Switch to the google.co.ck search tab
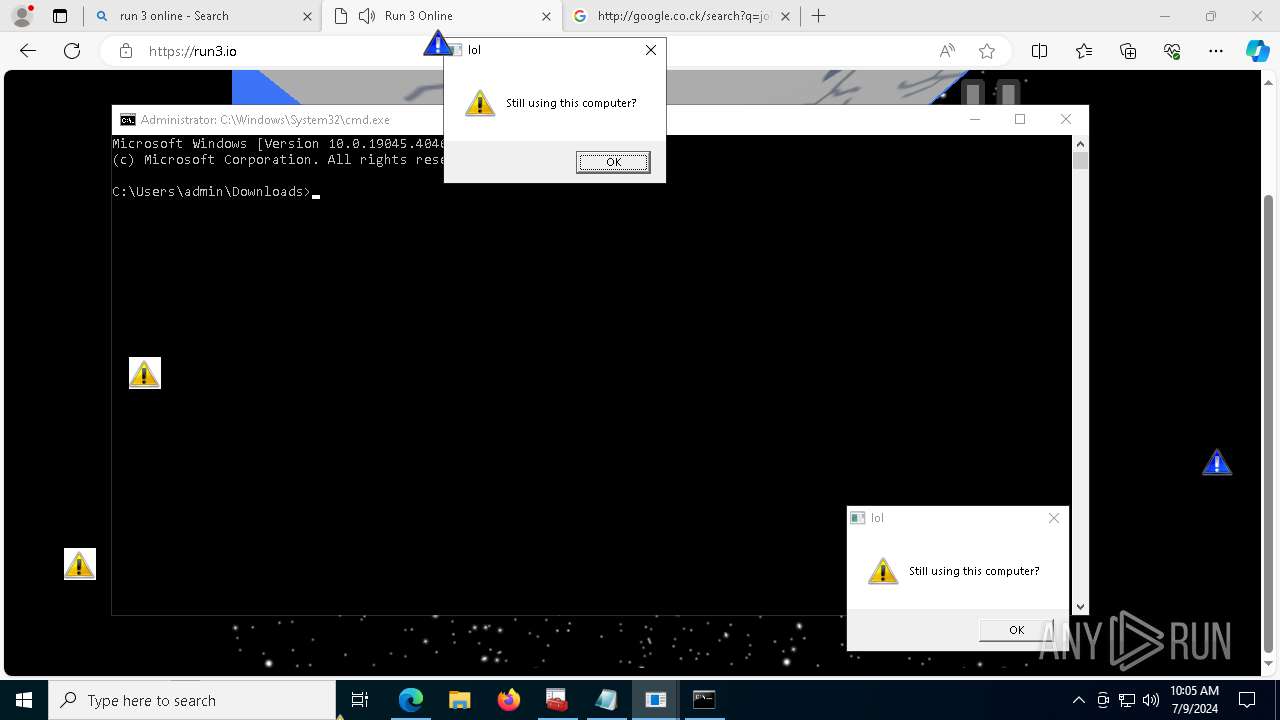This screenshot has height=720, width=1280. point(680,16)
